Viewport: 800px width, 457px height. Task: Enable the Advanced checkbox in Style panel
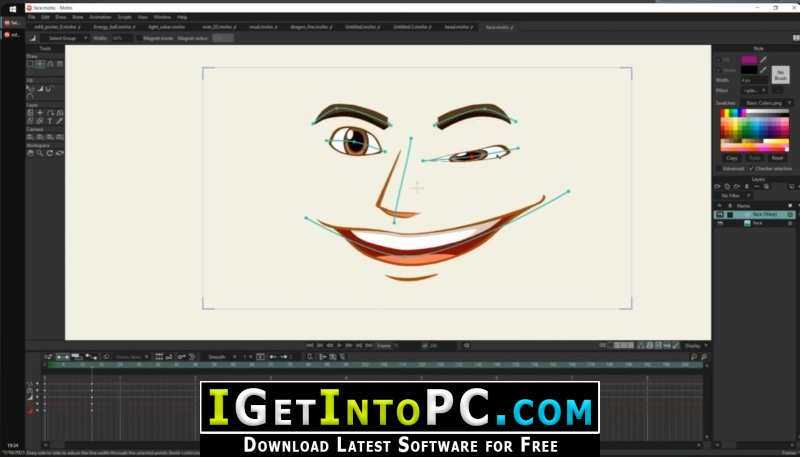[718, 168]
